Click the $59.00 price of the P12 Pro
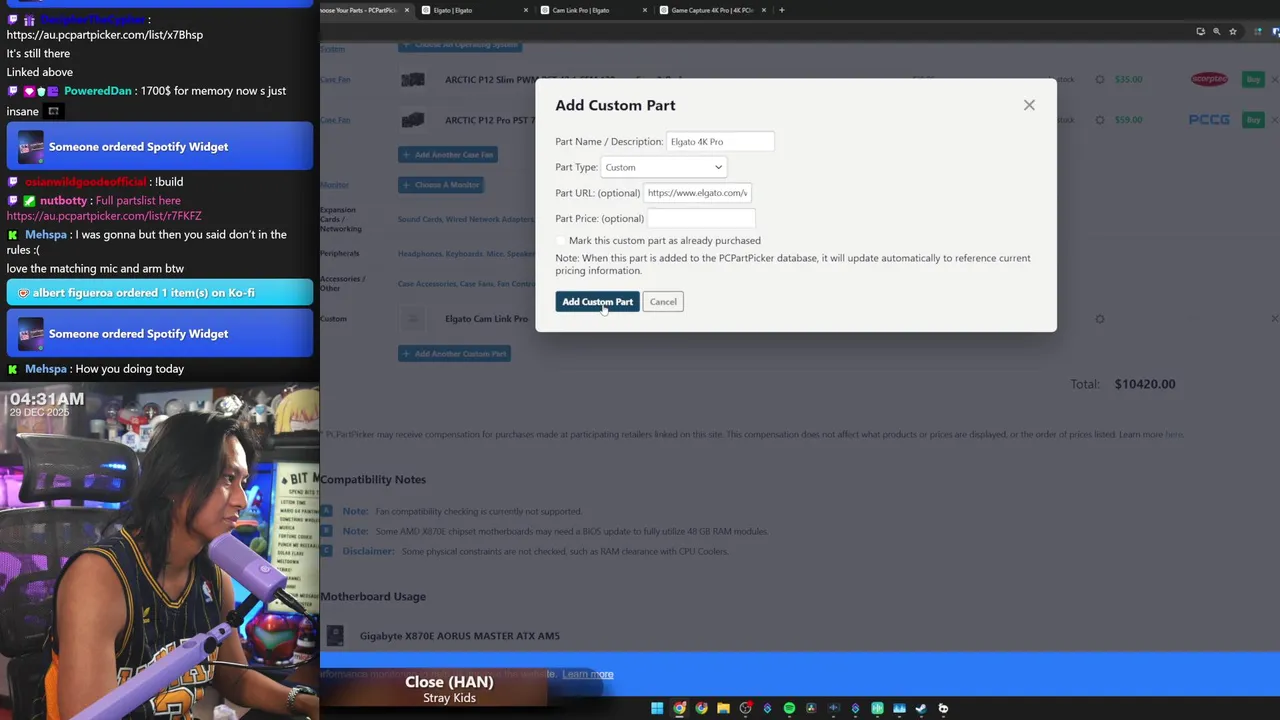Screen dimensions: 1280x720 coord(1128,119)
